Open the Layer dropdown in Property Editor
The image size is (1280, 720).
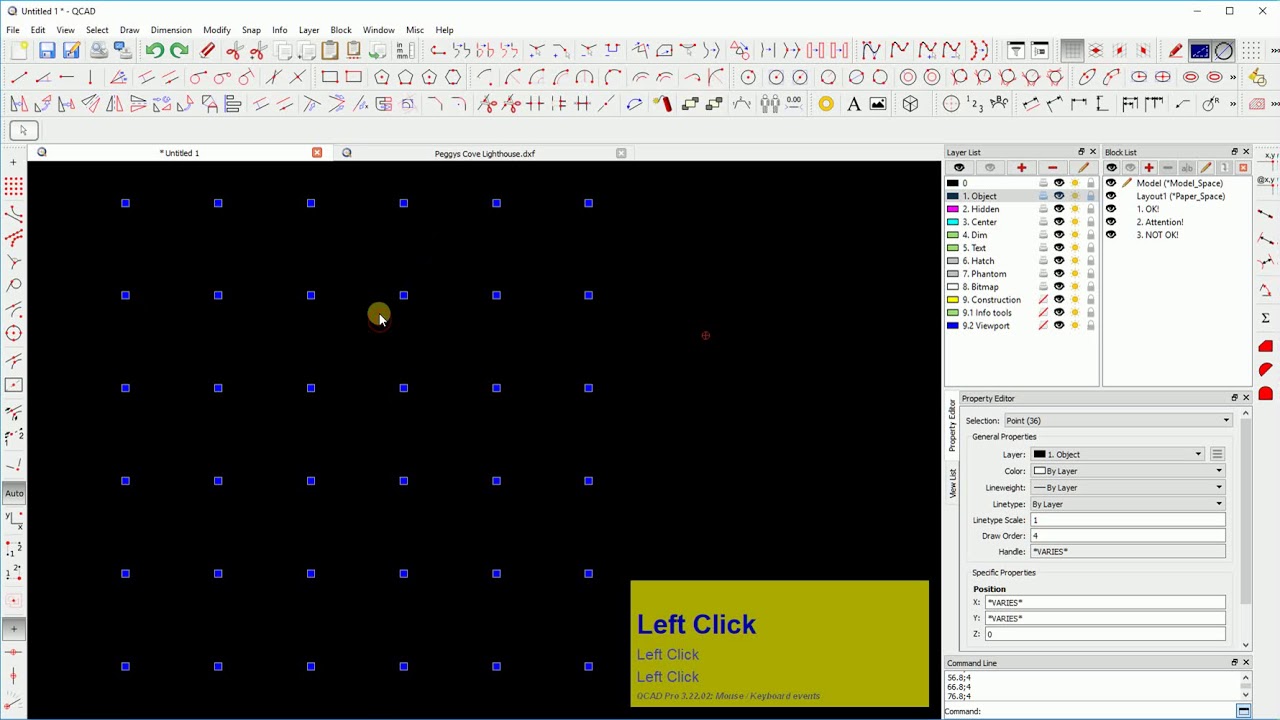pos(1117,455)
